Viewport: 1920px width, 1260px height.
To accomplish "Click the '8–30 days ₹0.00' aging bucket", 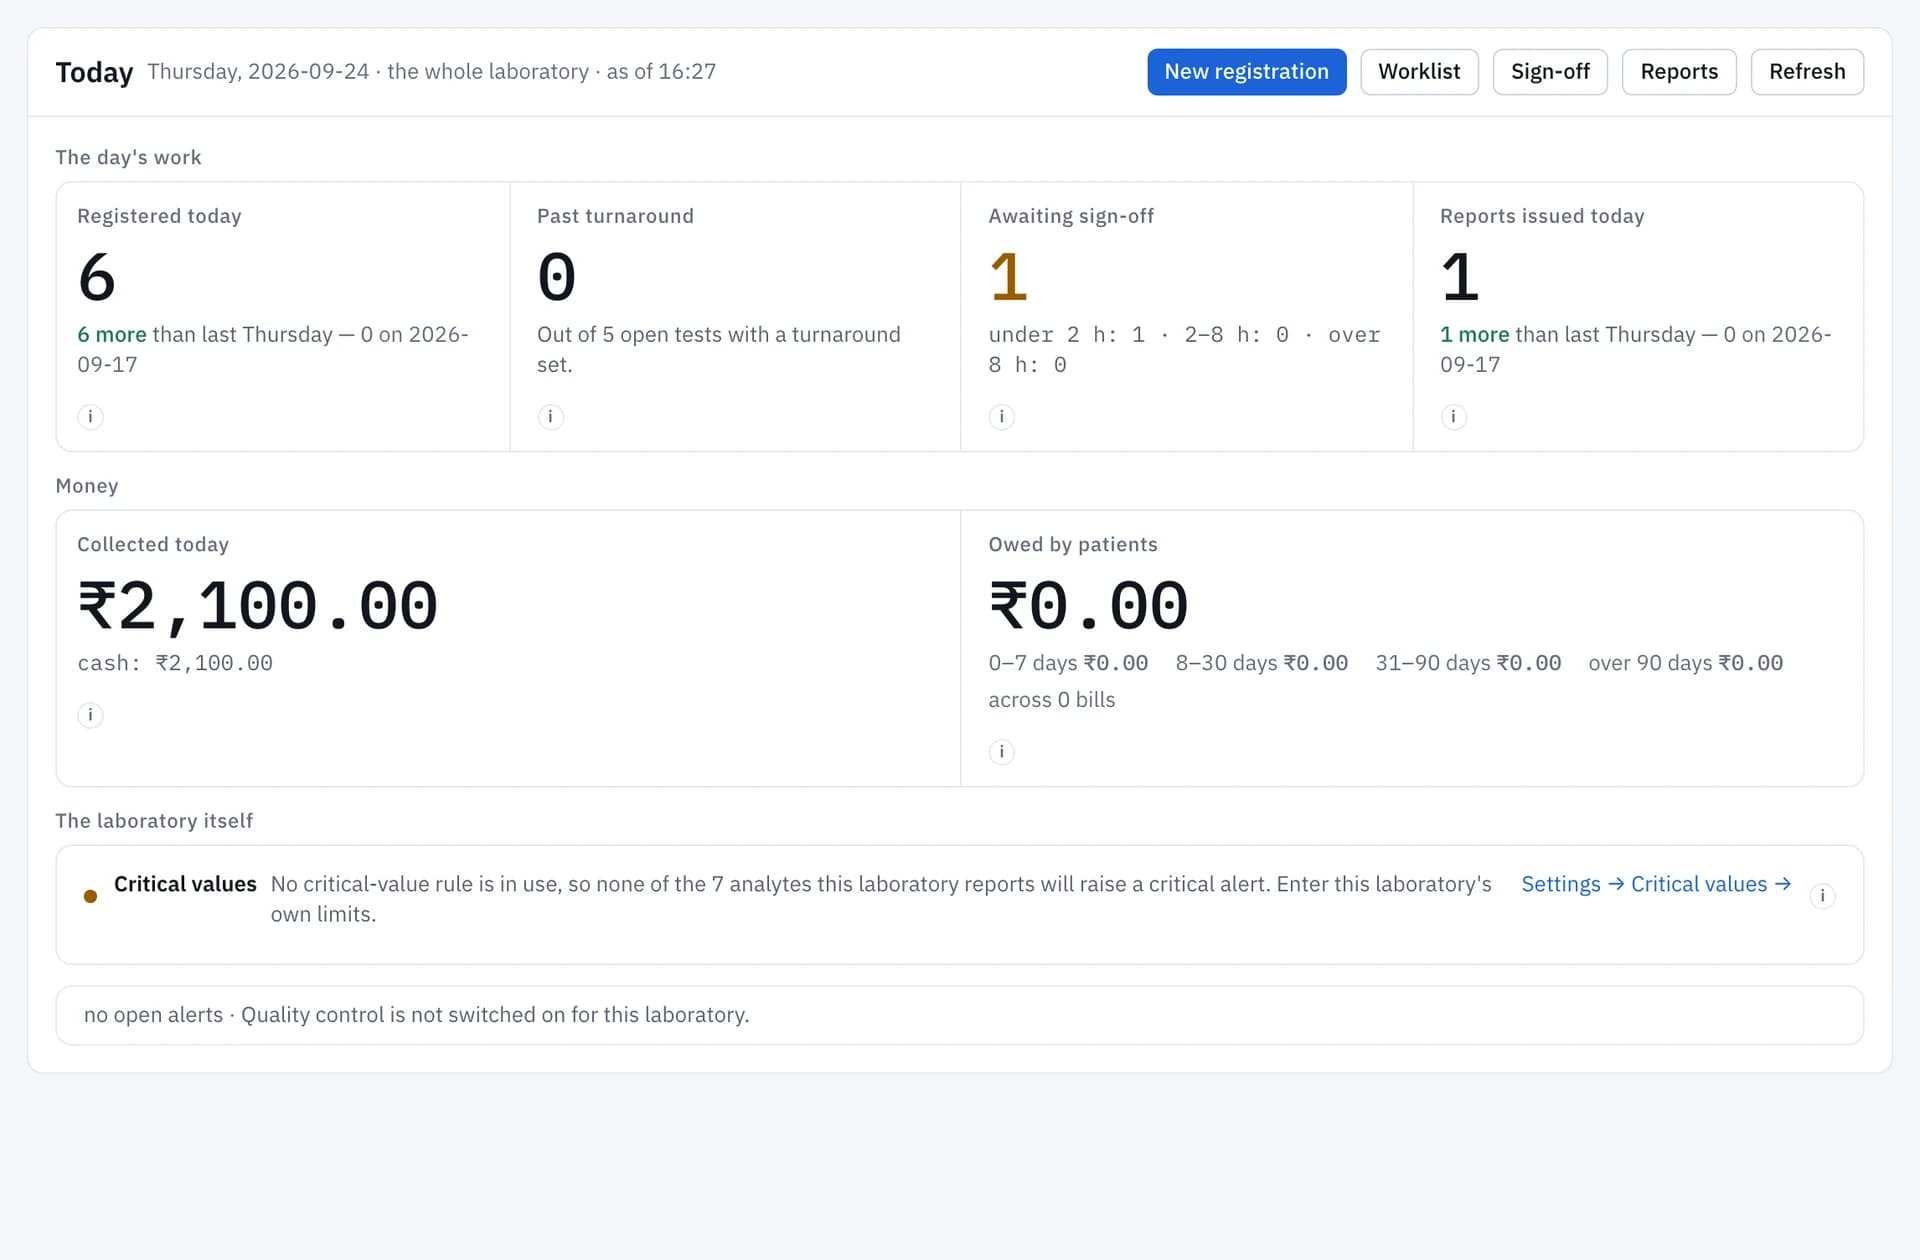I will 1262,663.
